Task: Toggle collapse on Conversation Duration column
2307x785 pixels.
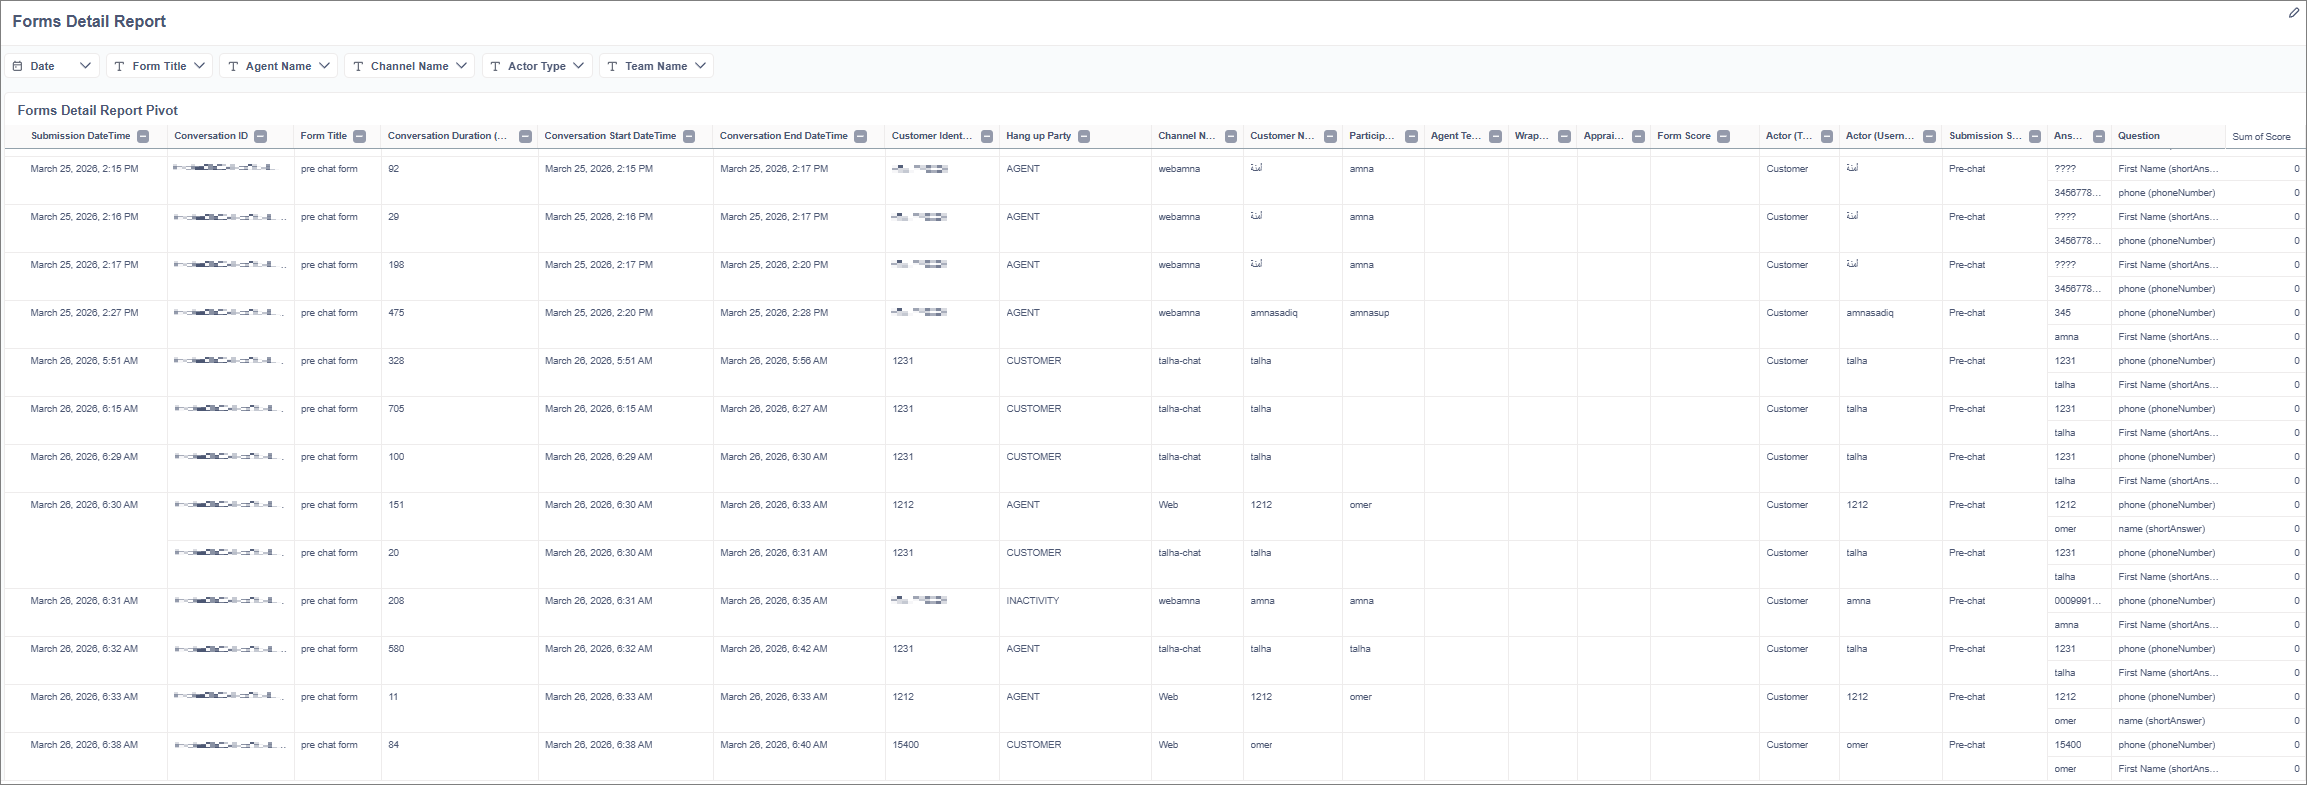Action: tap(525, 137)
